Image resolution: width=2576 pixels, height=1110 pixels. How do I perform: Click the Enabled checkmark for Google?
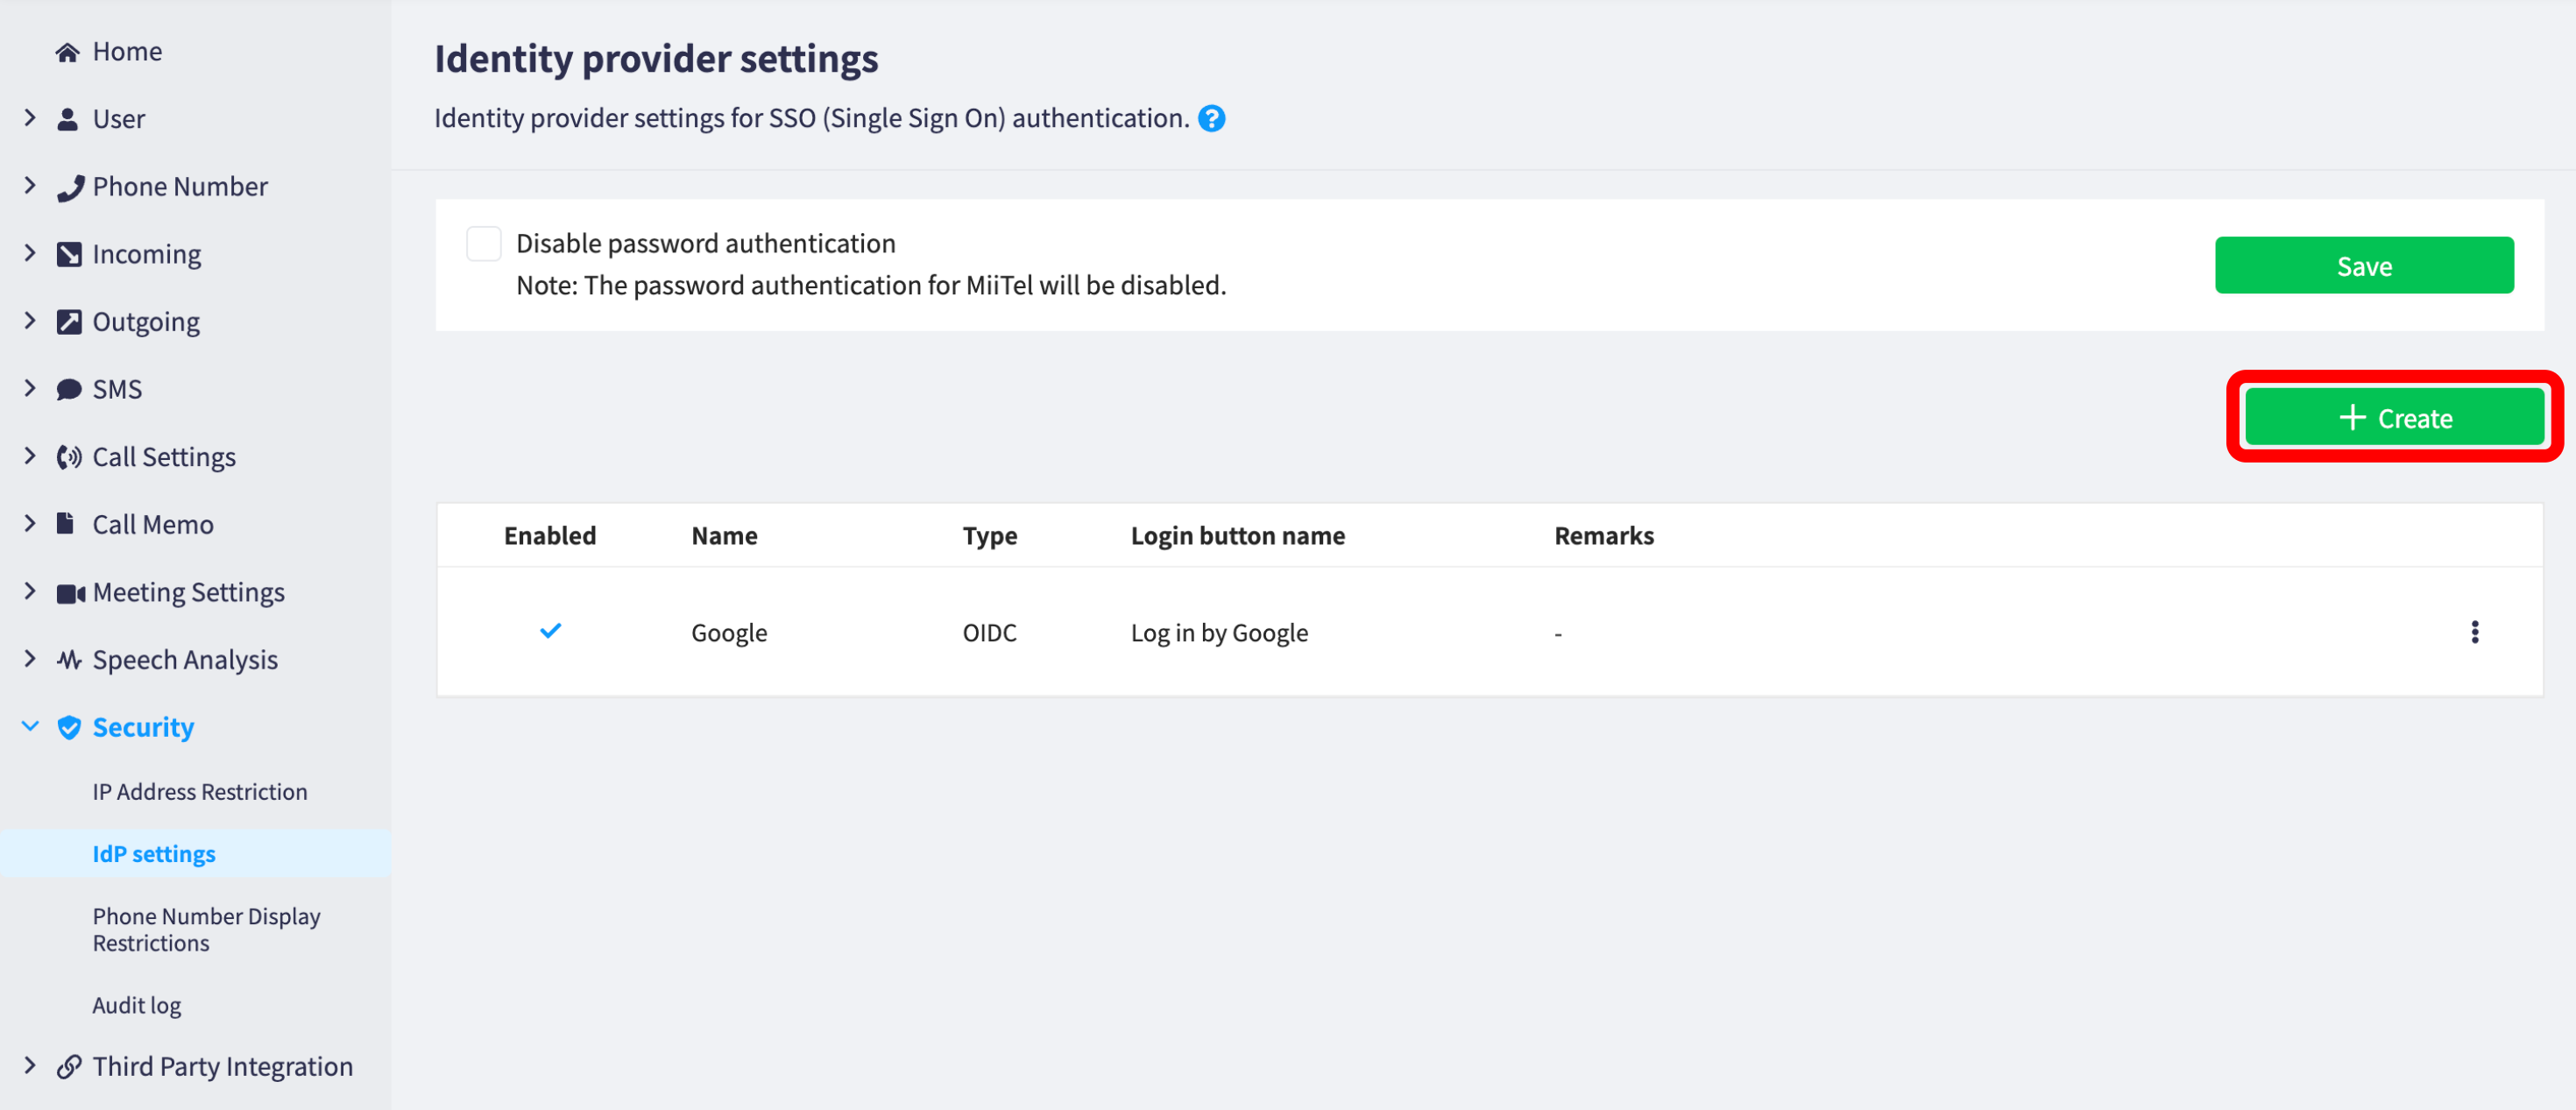click(x=550, y=631)
